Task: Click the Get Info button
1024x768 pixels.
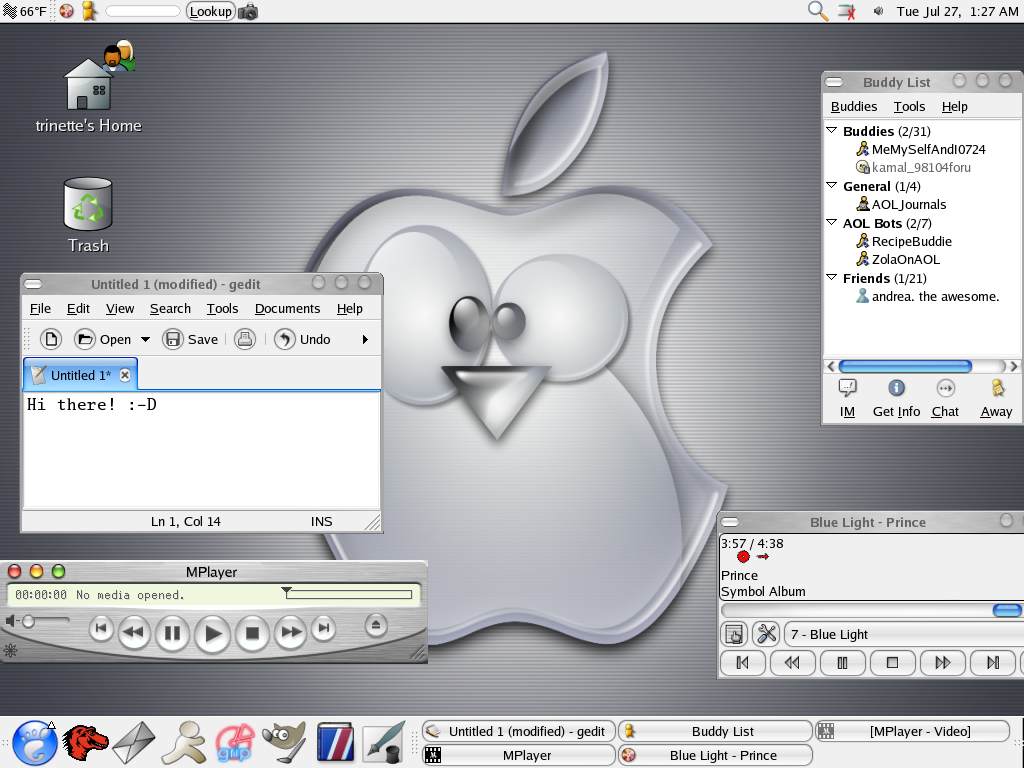Action: pos(896,398)
